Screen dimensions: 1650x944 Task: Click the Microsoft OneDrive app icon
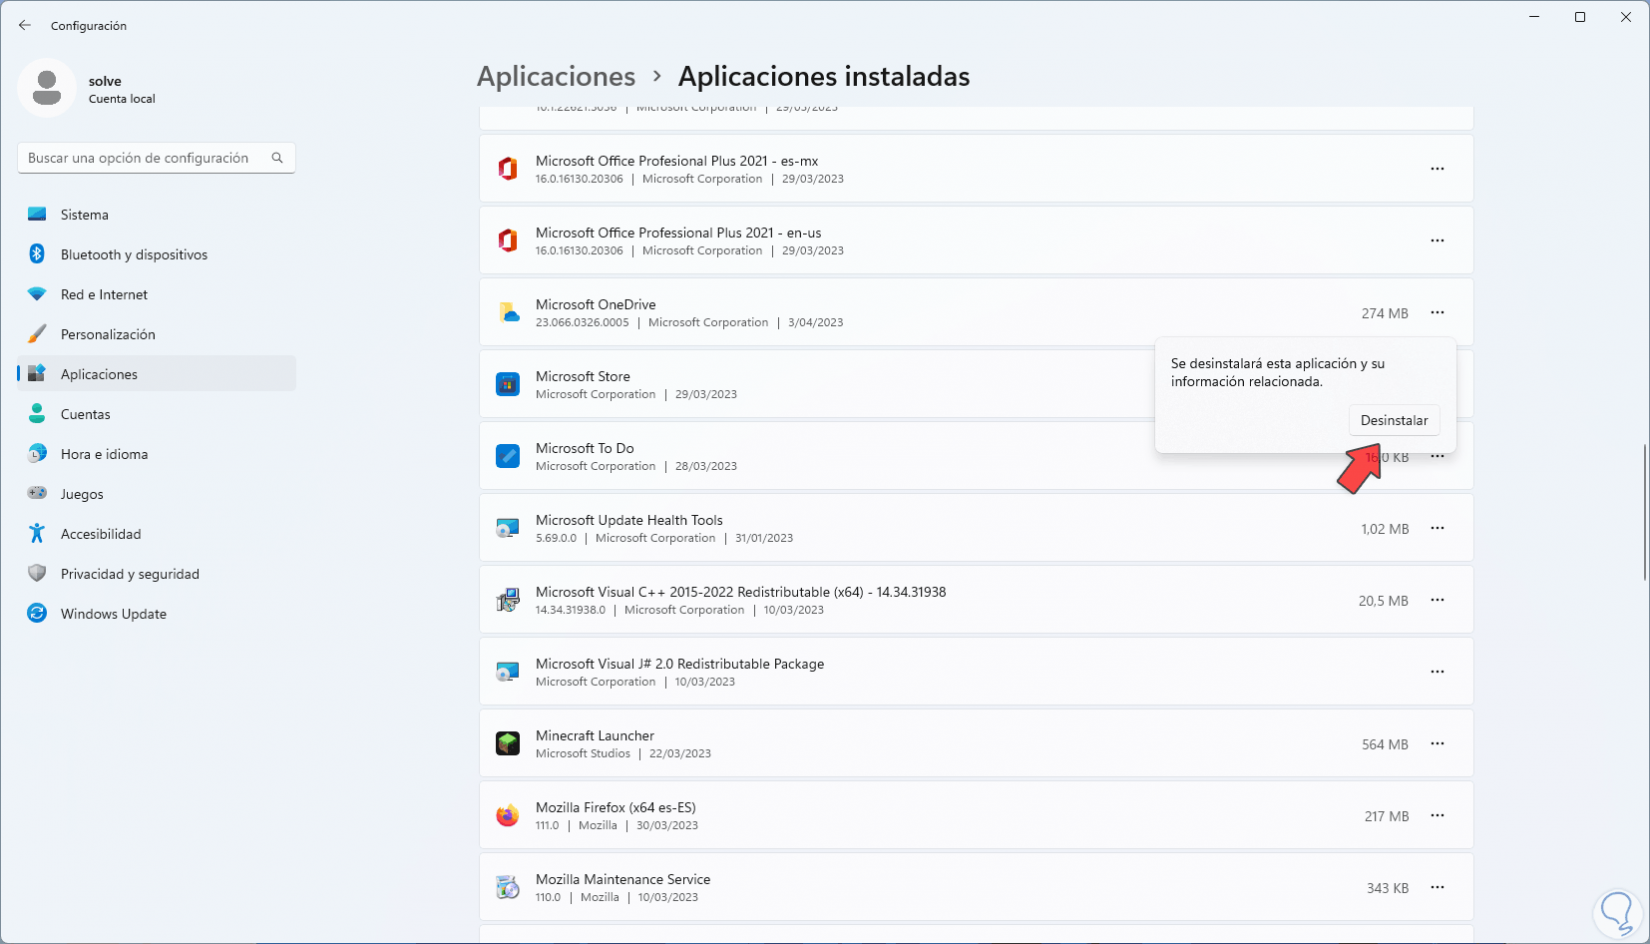pyautogui.click(x=508, y=313)
